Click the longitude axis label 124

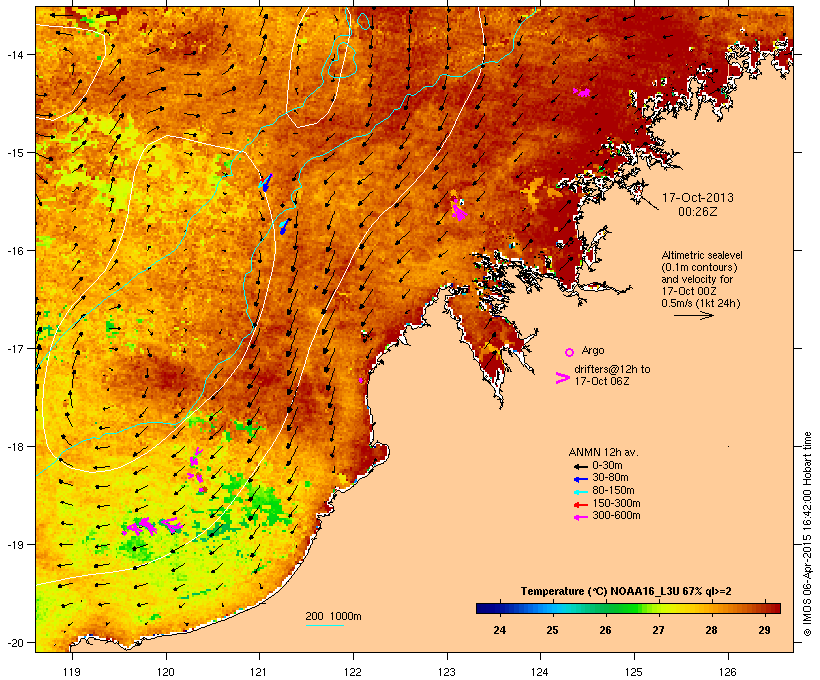(x=540, y=672)
